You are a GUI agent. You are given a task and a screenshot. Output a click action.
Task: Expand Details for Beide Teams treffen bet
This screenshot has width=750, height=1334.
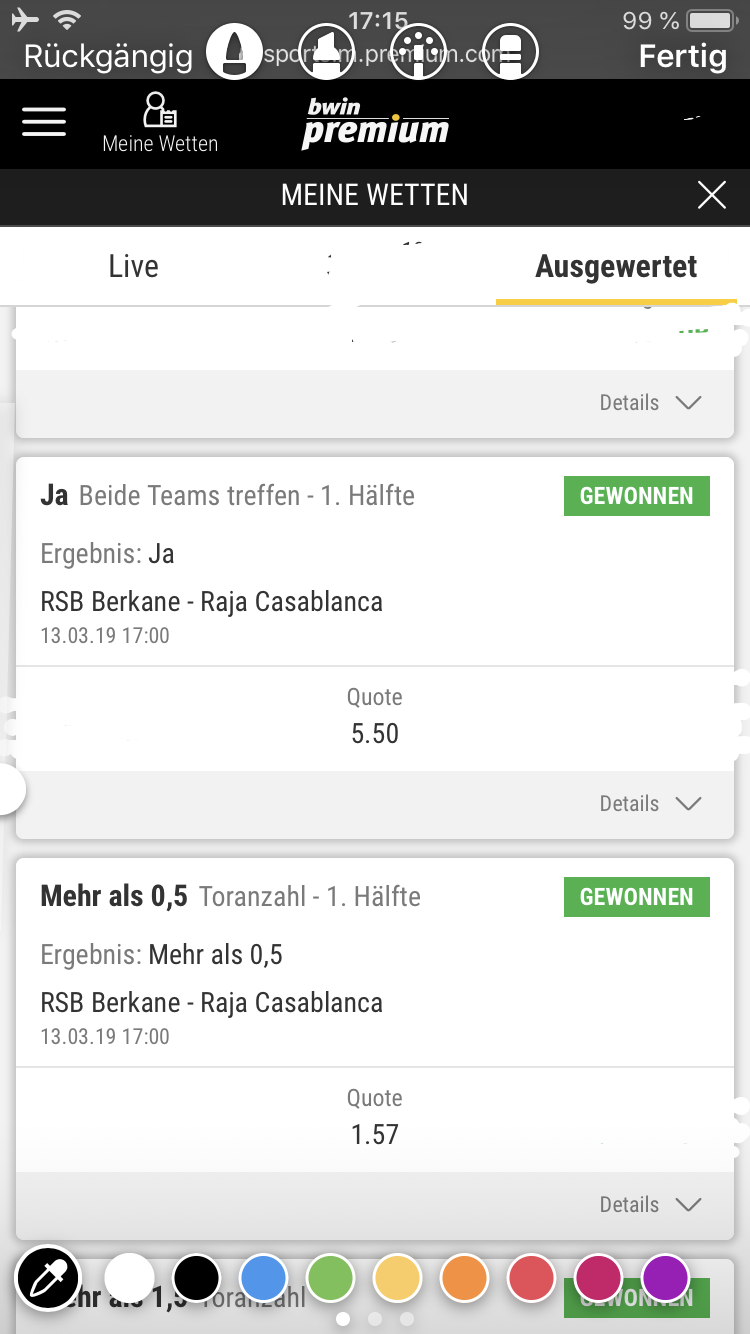pos(650,803)
